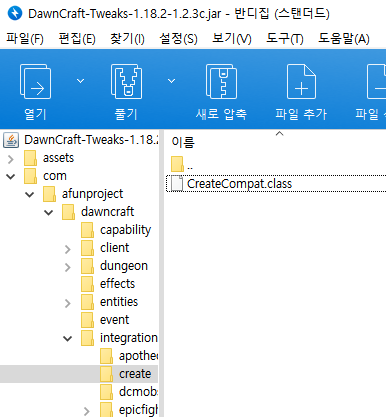
Task: Click the Java jar icon at tree root
Action: (x=11, y=140)
